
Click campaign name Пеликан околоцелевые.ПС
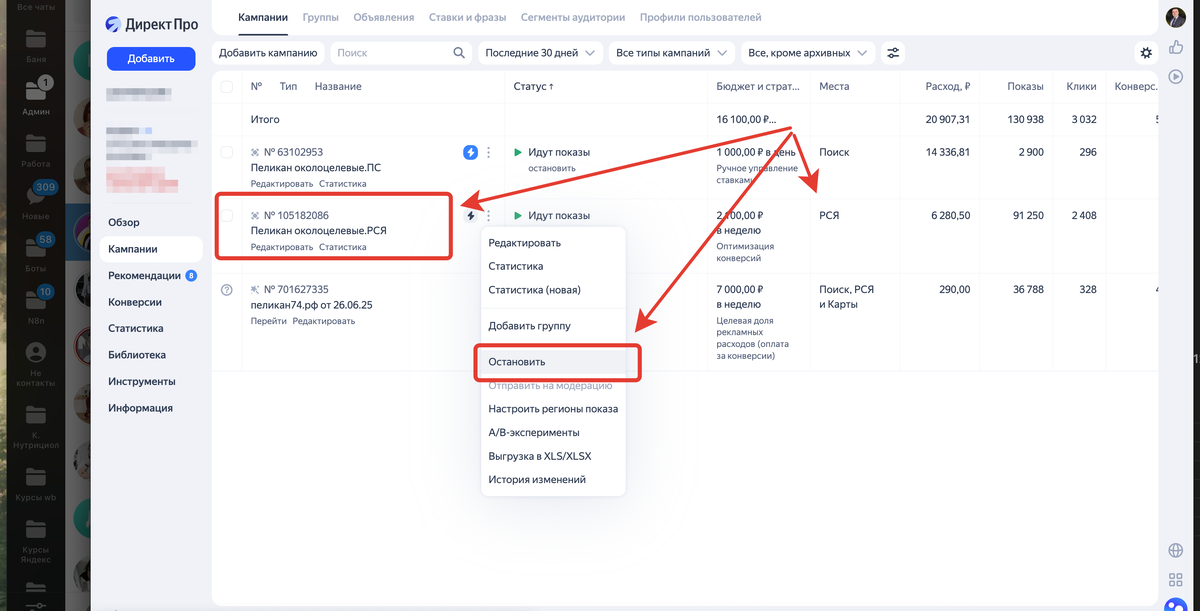(318, 168)
